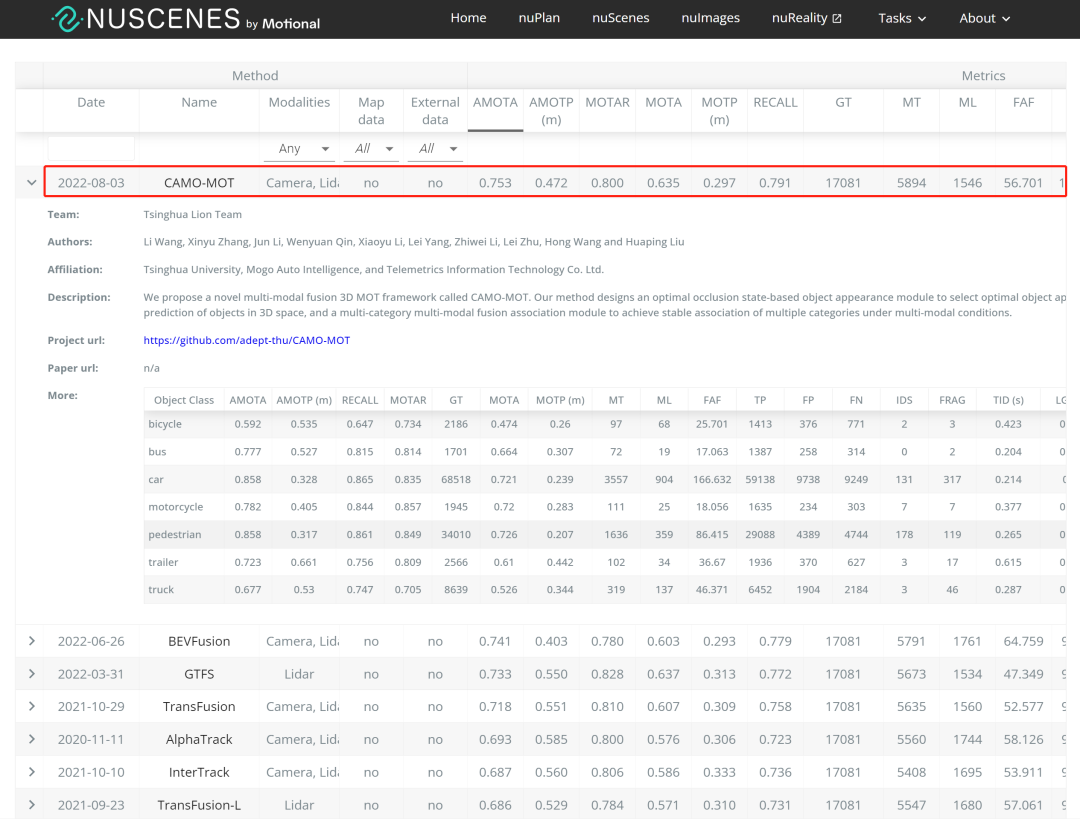Screen dimensions: 1080x819
Task: Click the nuScenes logo icon
Action: 66,18
